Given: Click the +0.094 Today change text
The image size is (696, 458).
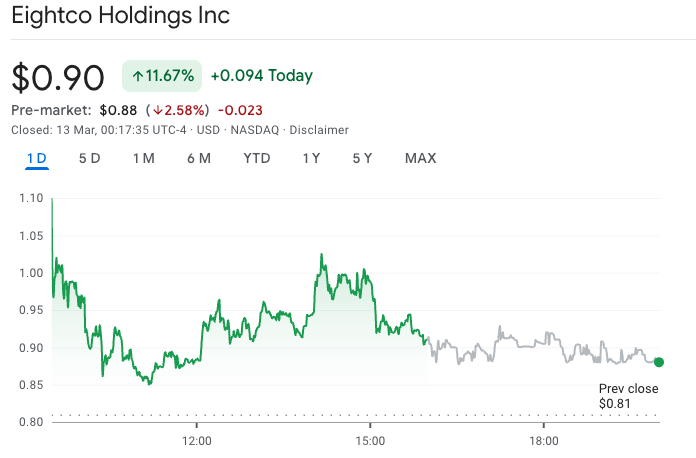Looking at the screenshot, I should [261, 76].
